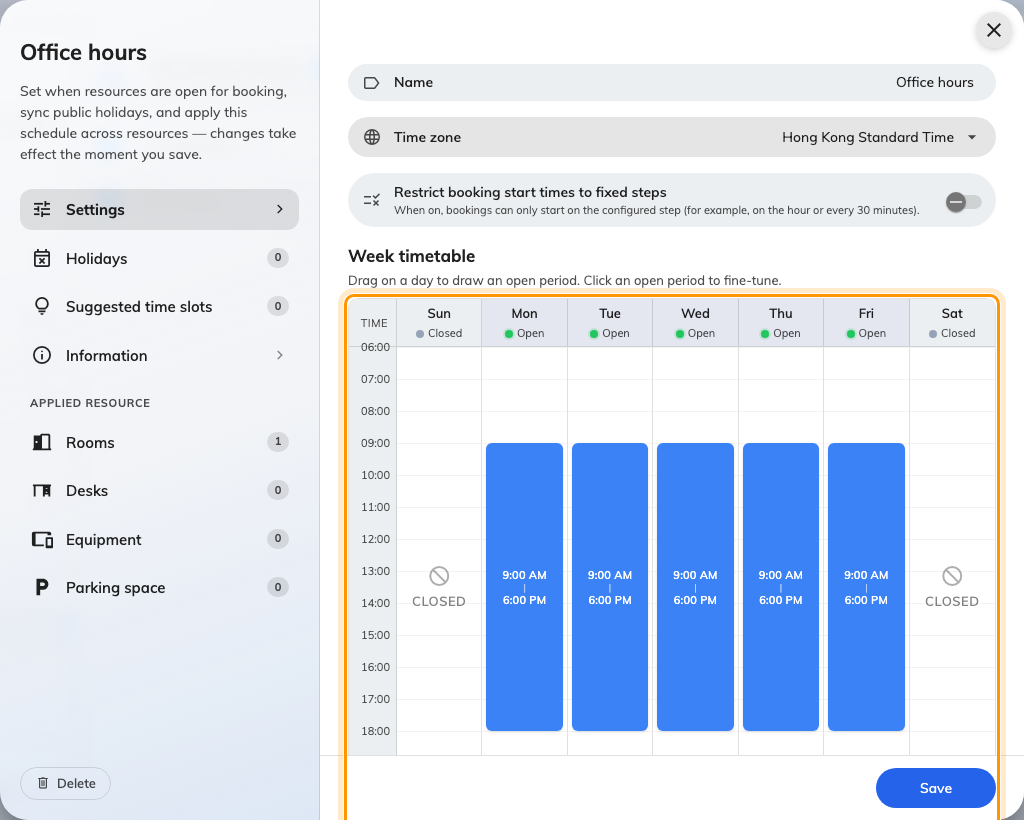
Task: Edit the Name field value Office hours
Action: (935, 82)
